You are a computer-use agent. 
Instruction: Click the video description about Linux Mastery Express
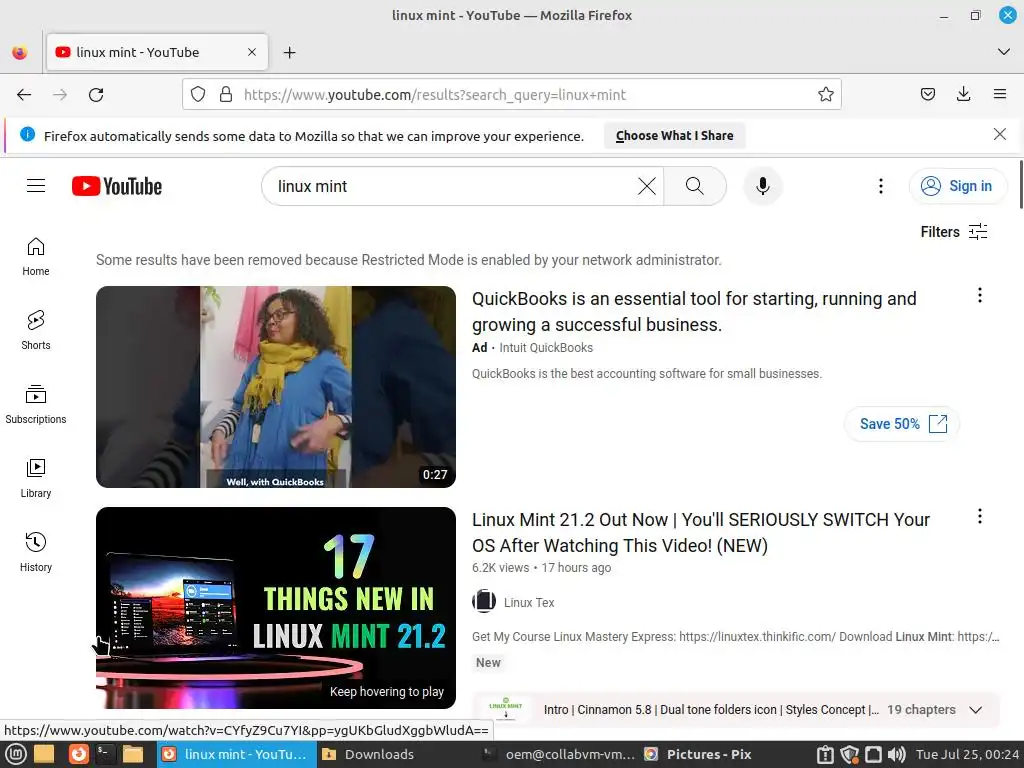[x=735, y=637]
